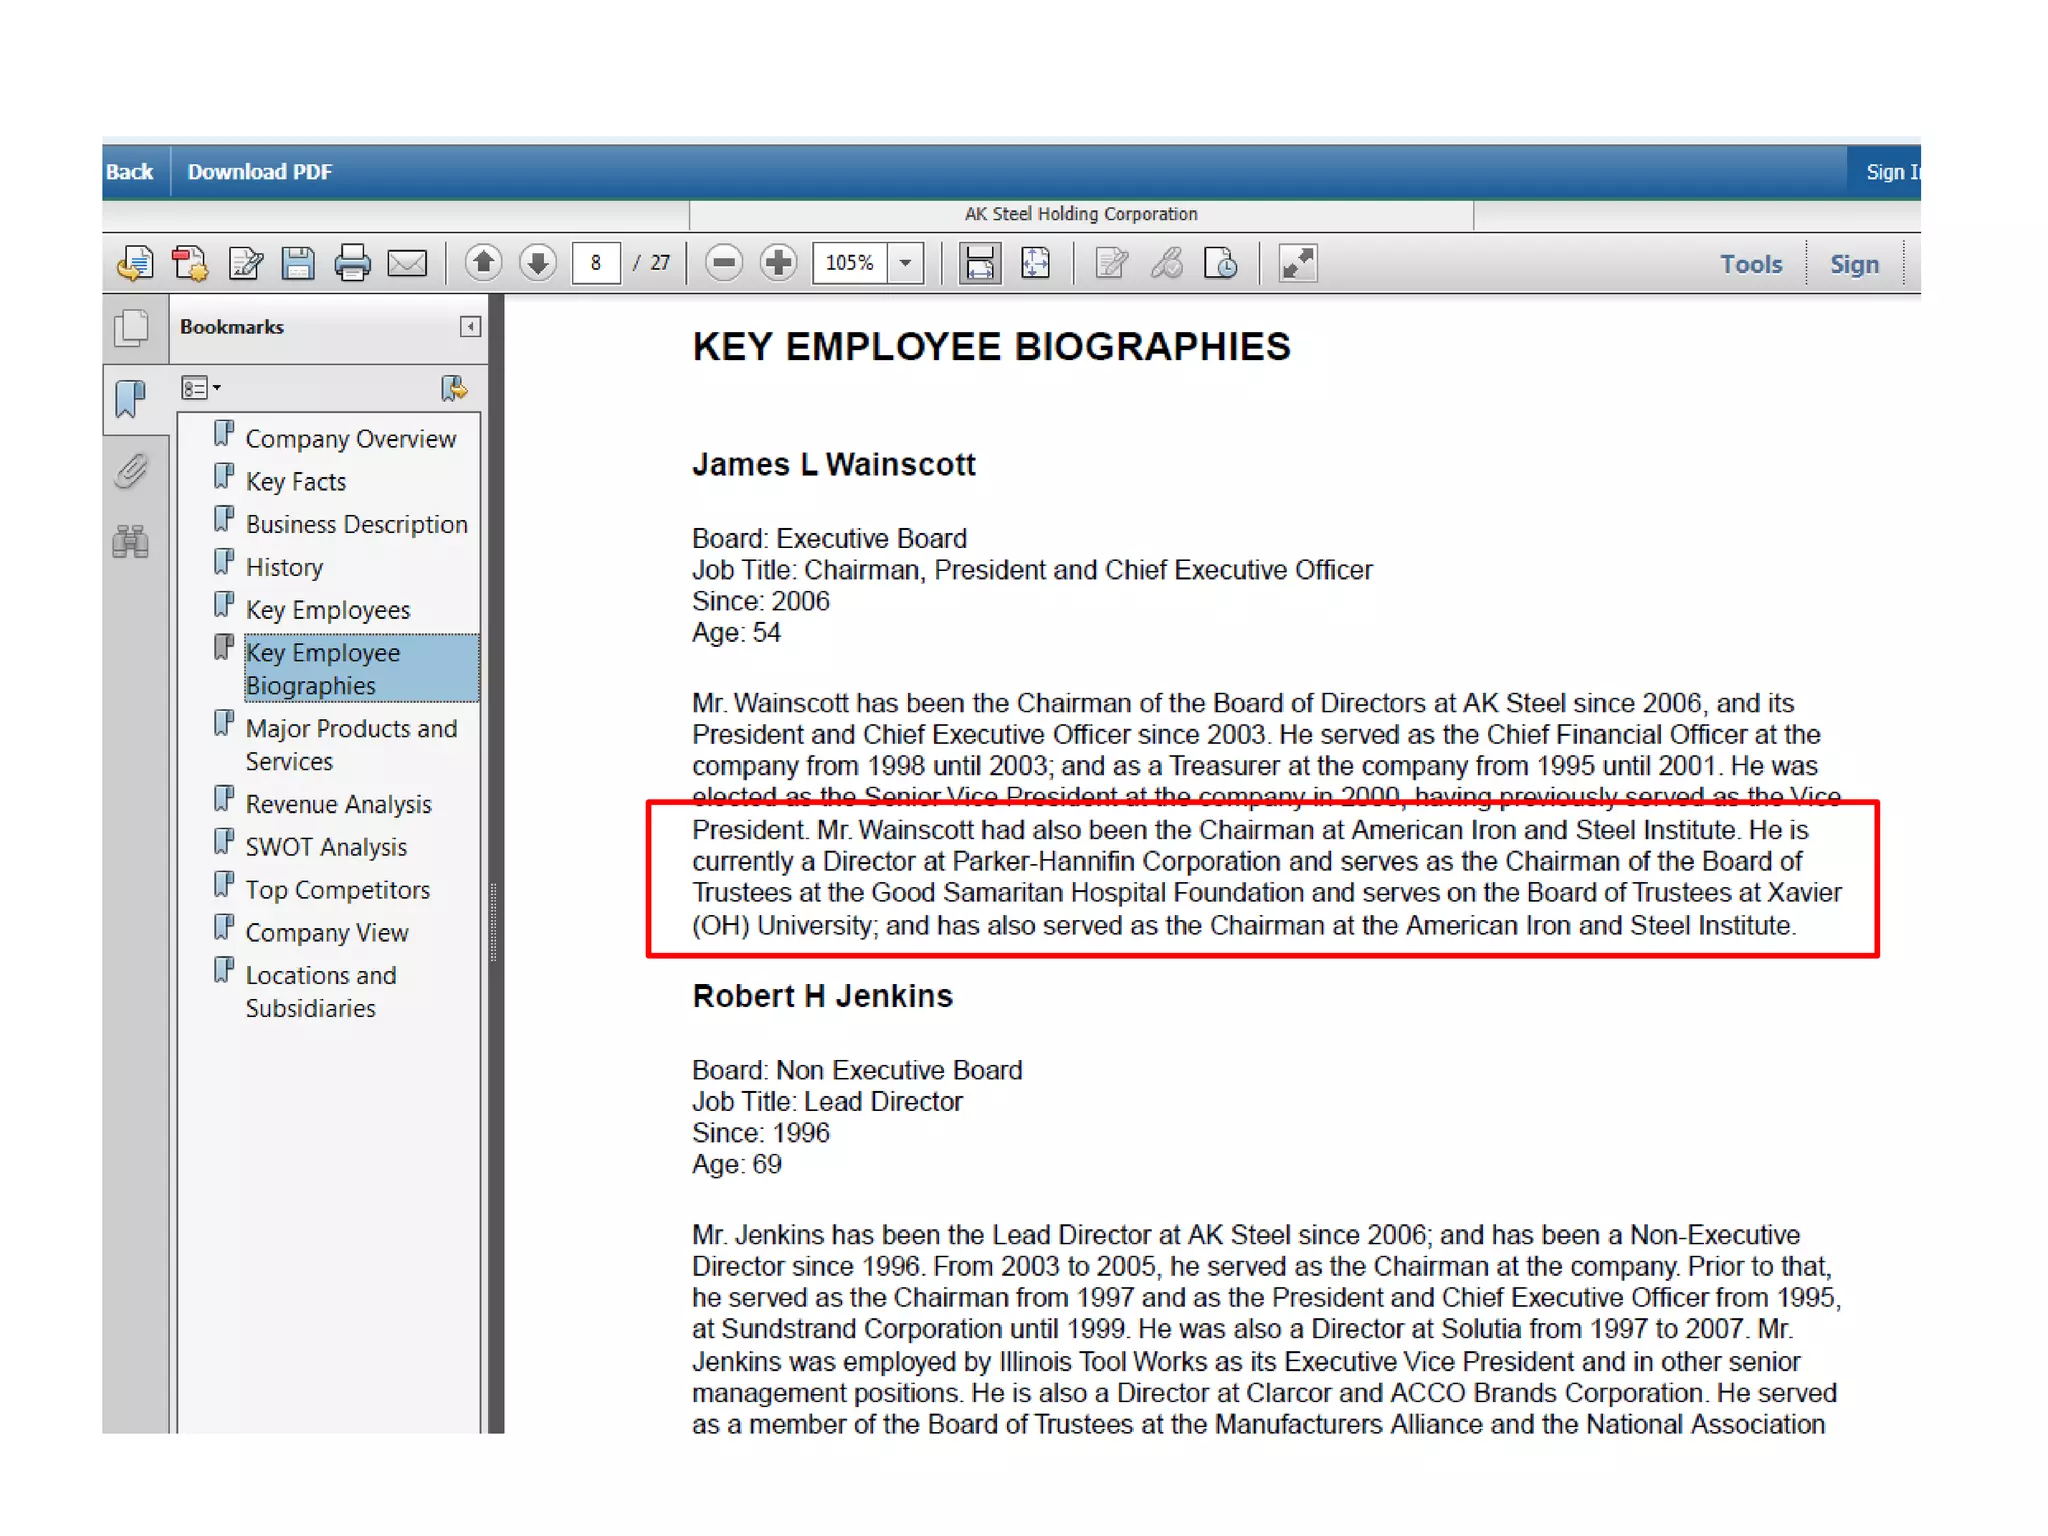Print the document using the printer icon
The width and height of the screenshot is (2048, 1536).
(352, 263)
